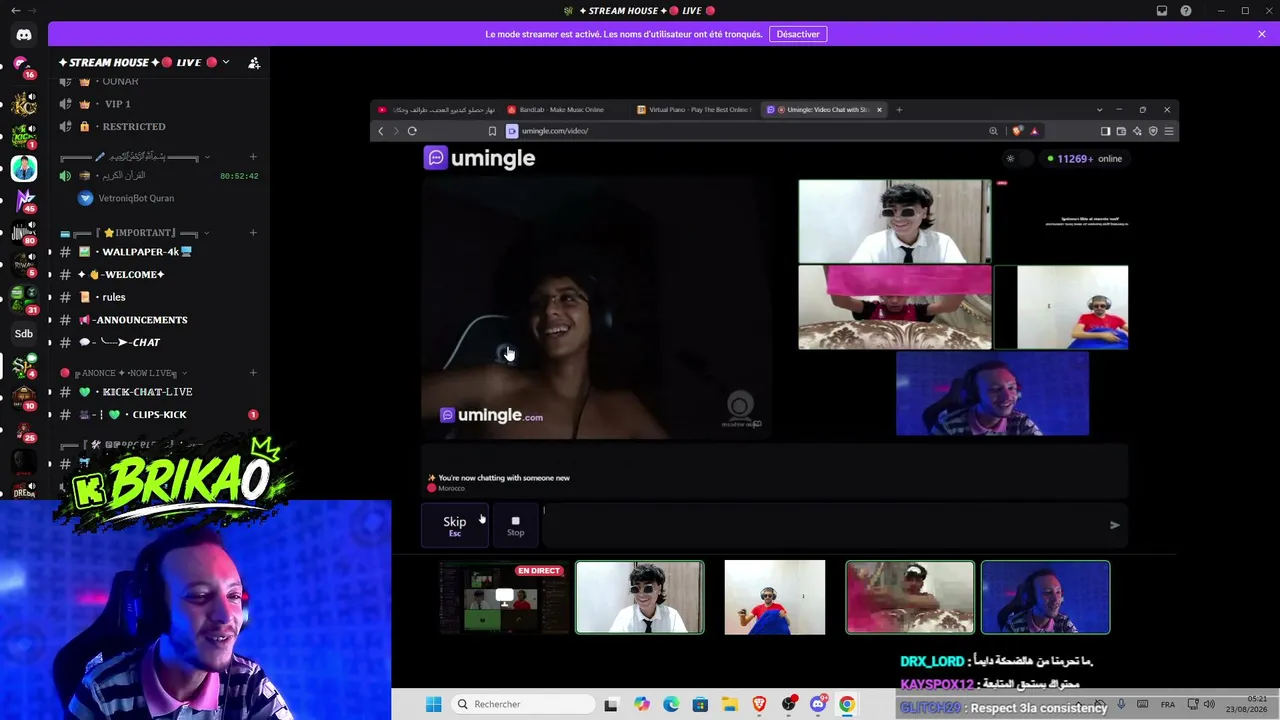Open the browser hamburger menu
This screenshot has width=1280, height=720.
tap(1169, 131)
